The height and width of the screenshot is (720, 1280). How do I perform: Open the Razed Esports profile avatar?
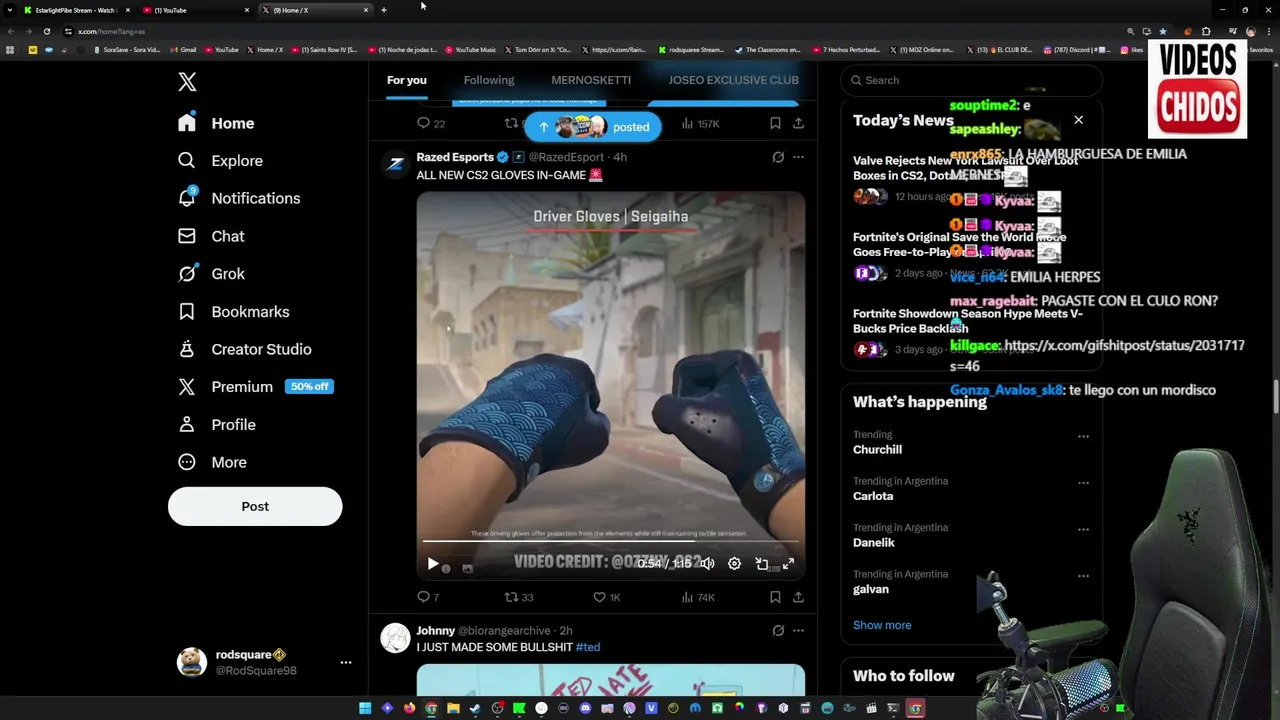[396, 165]
